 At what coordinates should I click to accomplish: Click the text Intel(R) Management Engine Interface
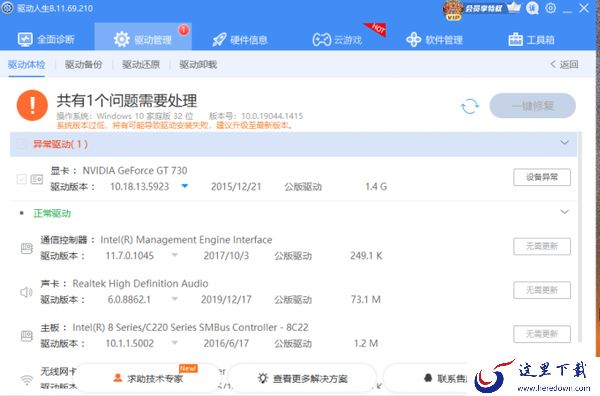(x=186, y=240)
